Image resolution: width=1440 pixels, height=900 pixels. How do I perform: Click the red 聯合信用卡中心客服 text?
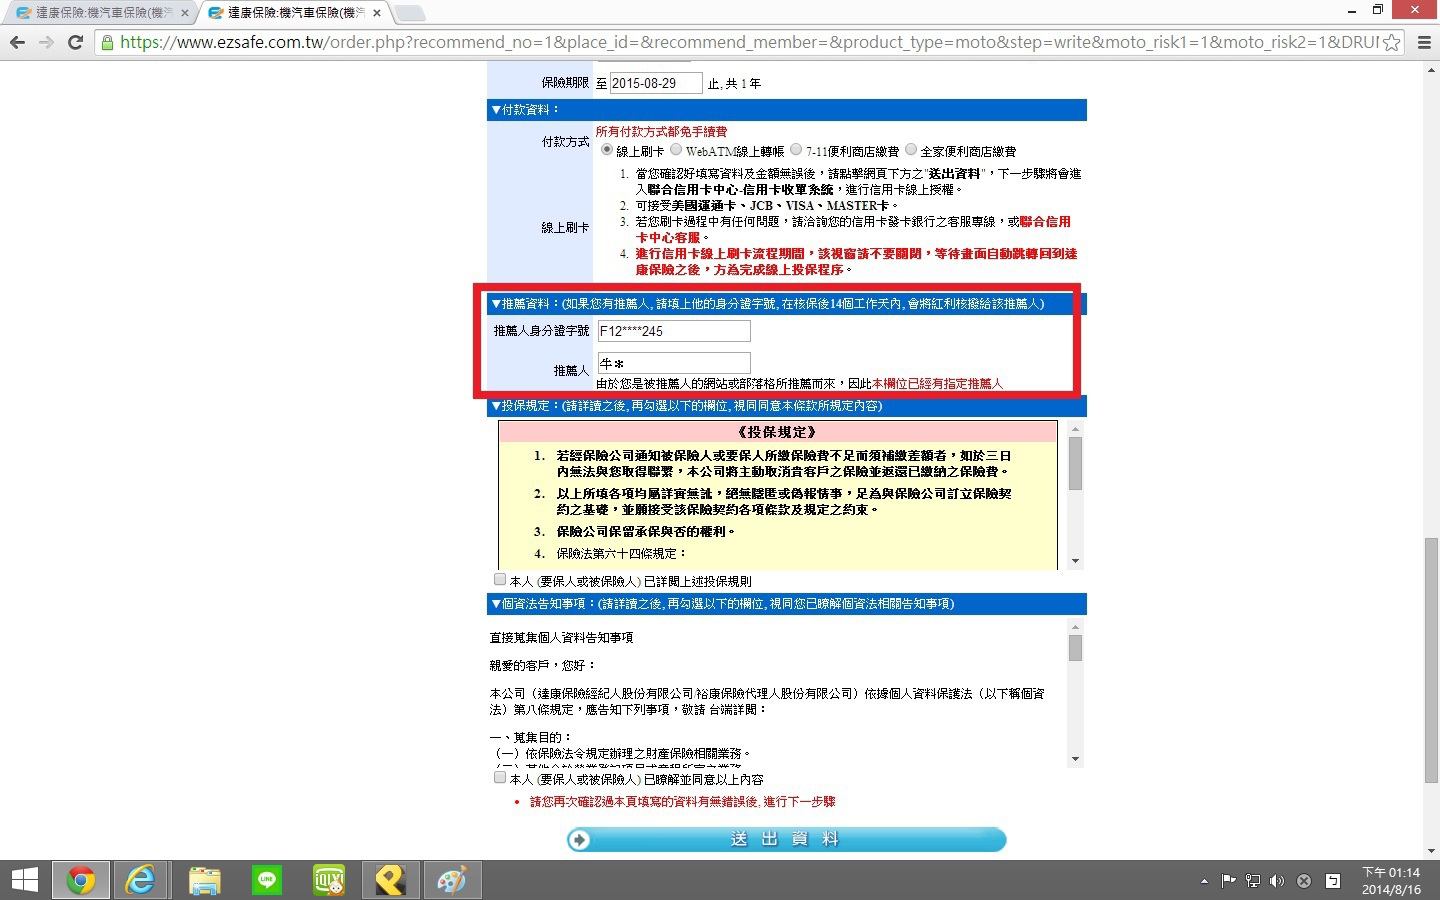[854, 230]
